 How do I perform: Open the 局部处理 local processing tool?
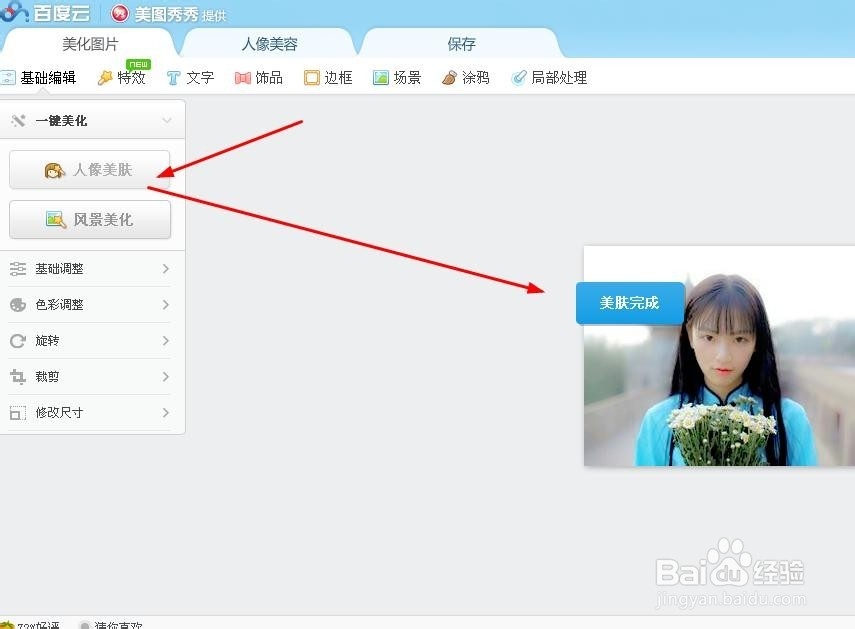click(x=549, y=78)
